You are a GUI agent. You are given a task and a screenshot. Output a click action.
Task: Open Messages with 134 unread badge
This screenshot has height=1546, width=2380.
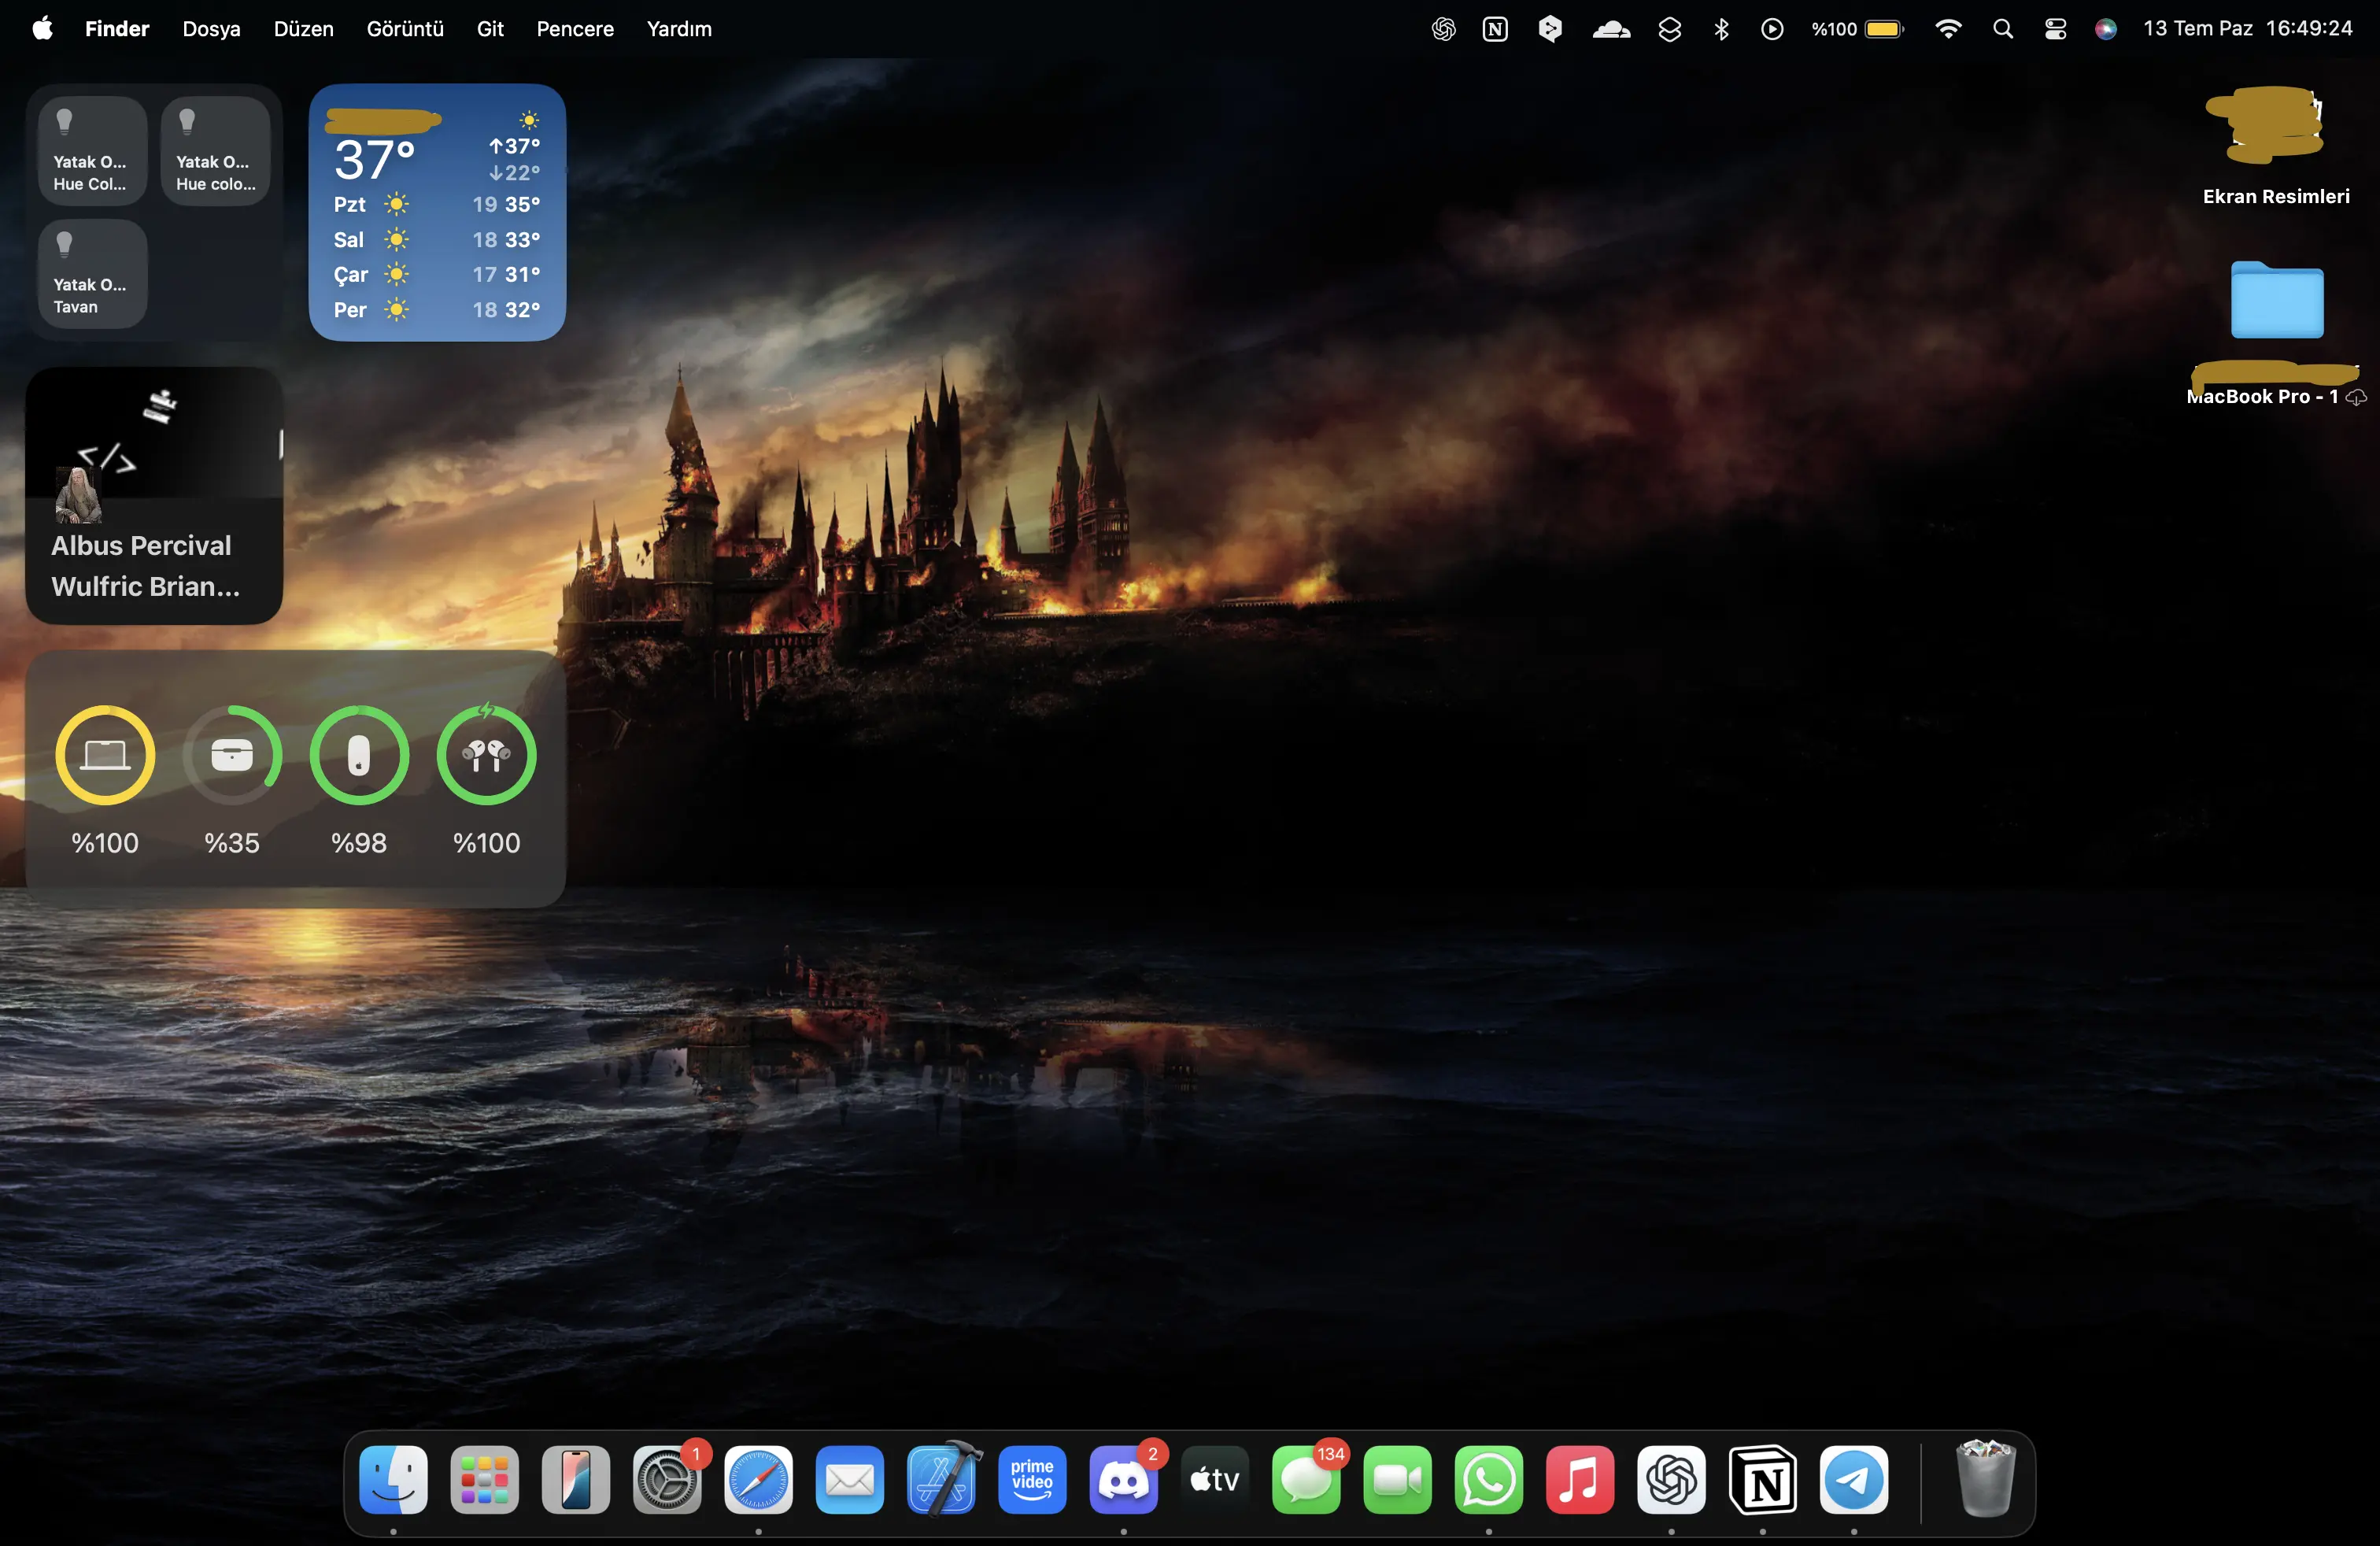pyautogui.click(x=1306, y=1479)
